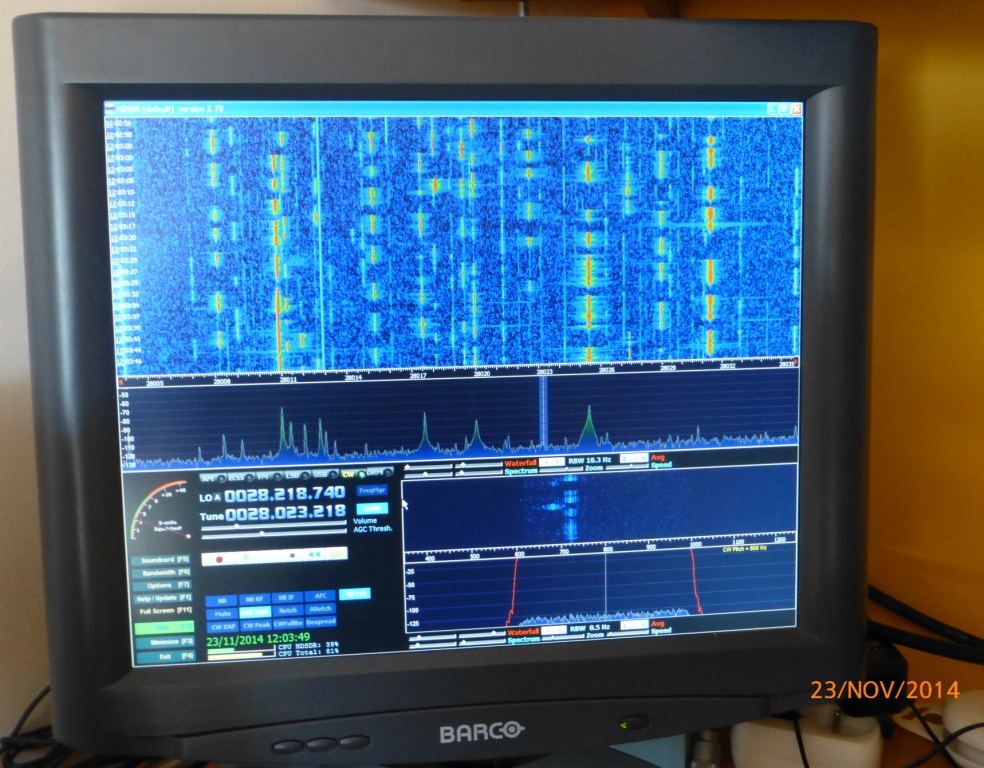Click 28020 on the RF frequency scale
The height and width of the screenshot is (768, 984).
481,374
